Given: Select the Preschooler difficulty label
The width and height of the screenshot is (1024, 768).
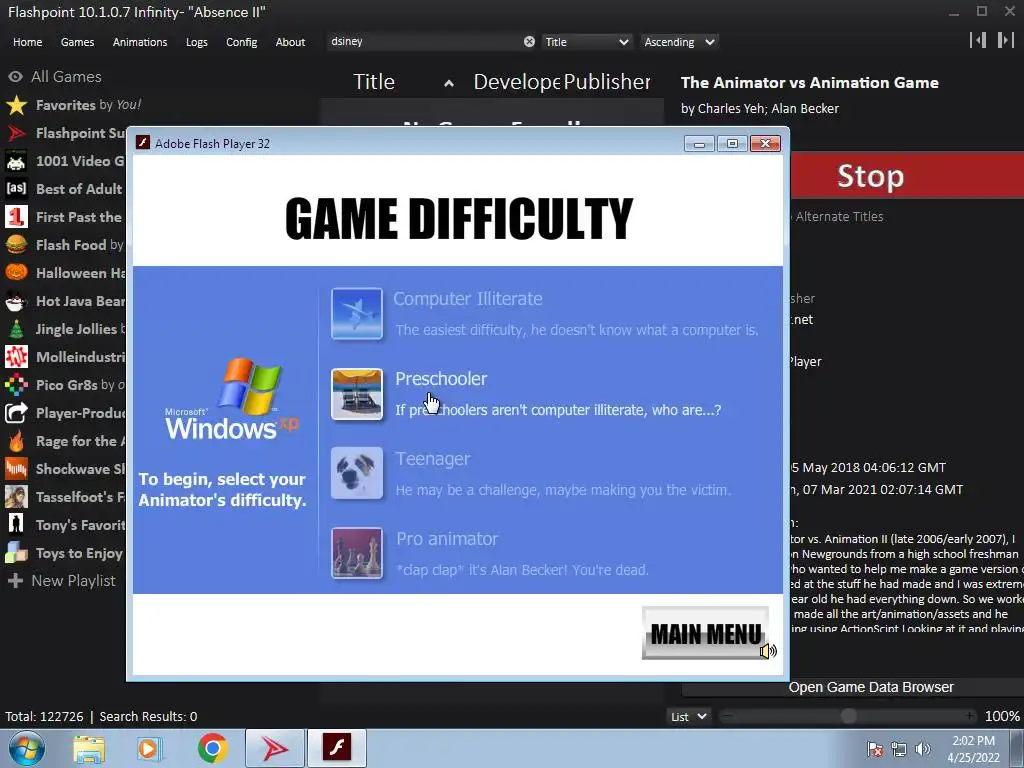Looking at the screenshot, I should point(441,379).
